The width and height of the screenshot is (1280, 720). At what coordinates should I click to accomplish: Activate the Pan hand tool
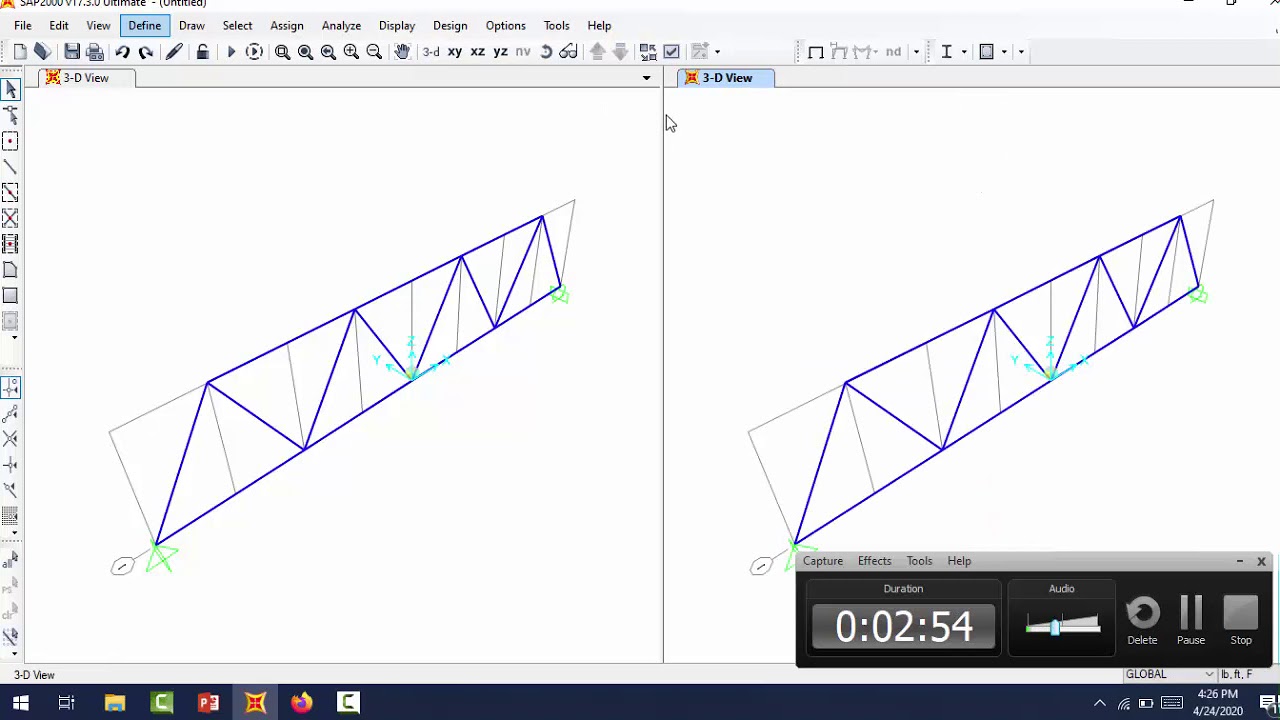[x=402, y=52]
